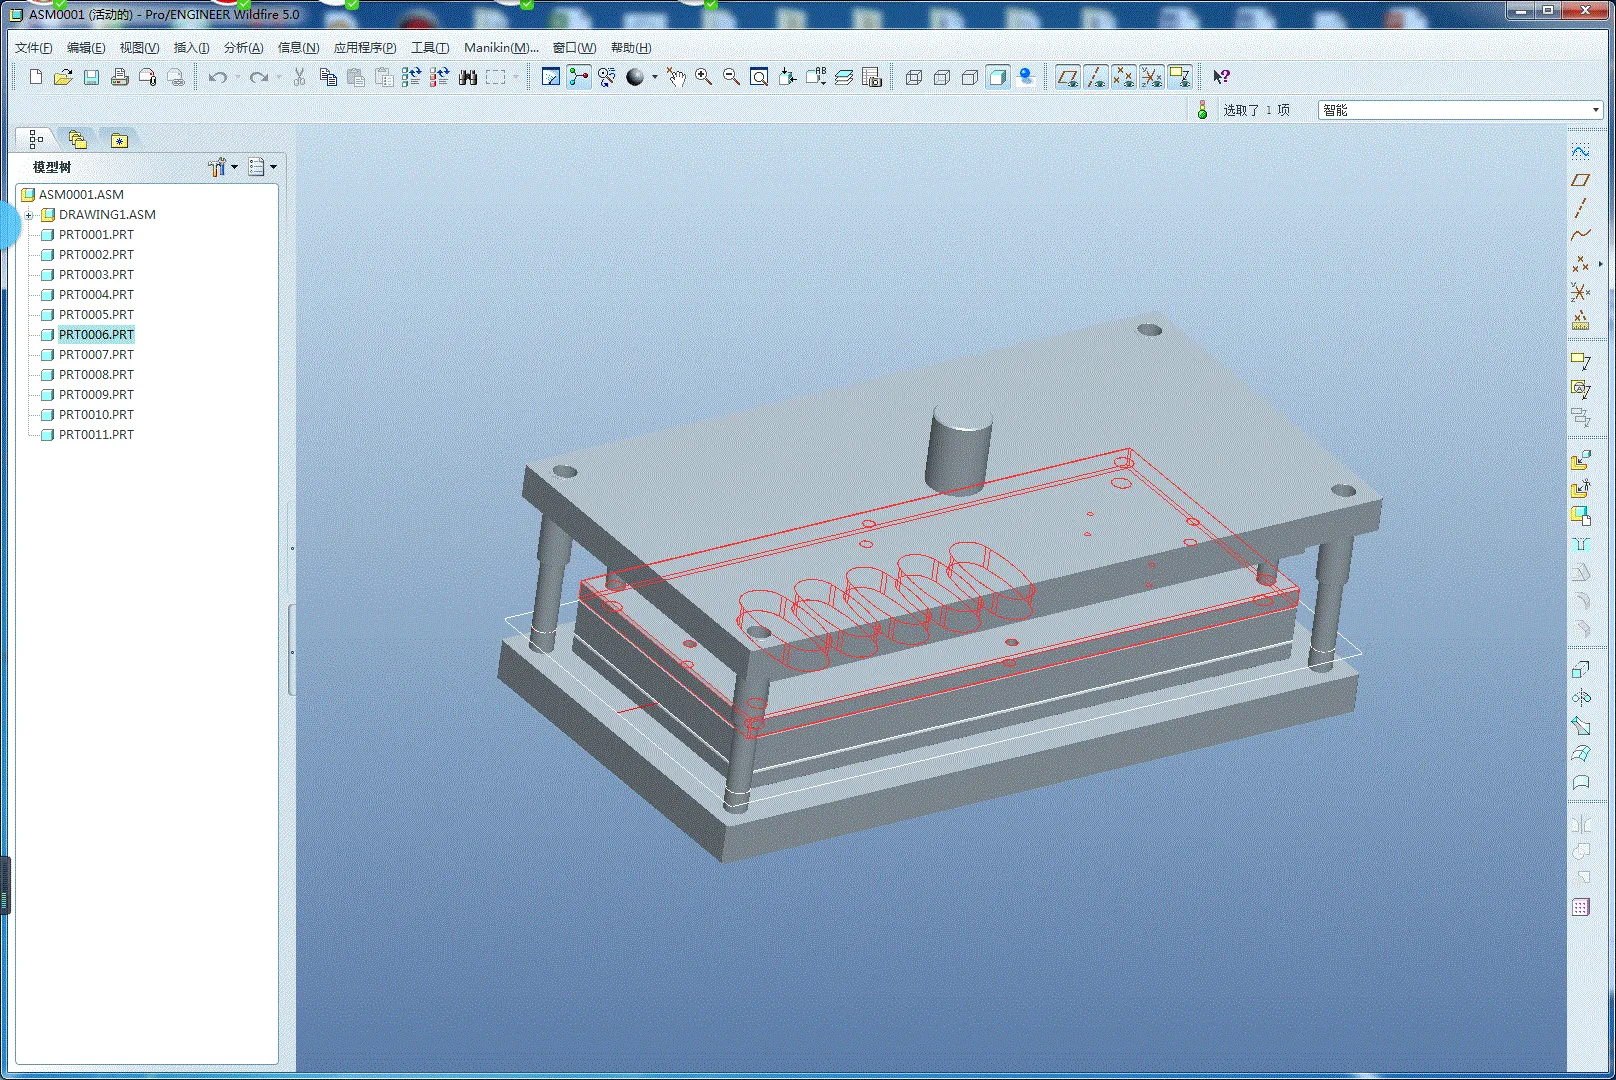Image resolution: width=1616 pixels, height=1080 pixels.
Task: Click the Find binoculars icon
Action: pos(467,77)
